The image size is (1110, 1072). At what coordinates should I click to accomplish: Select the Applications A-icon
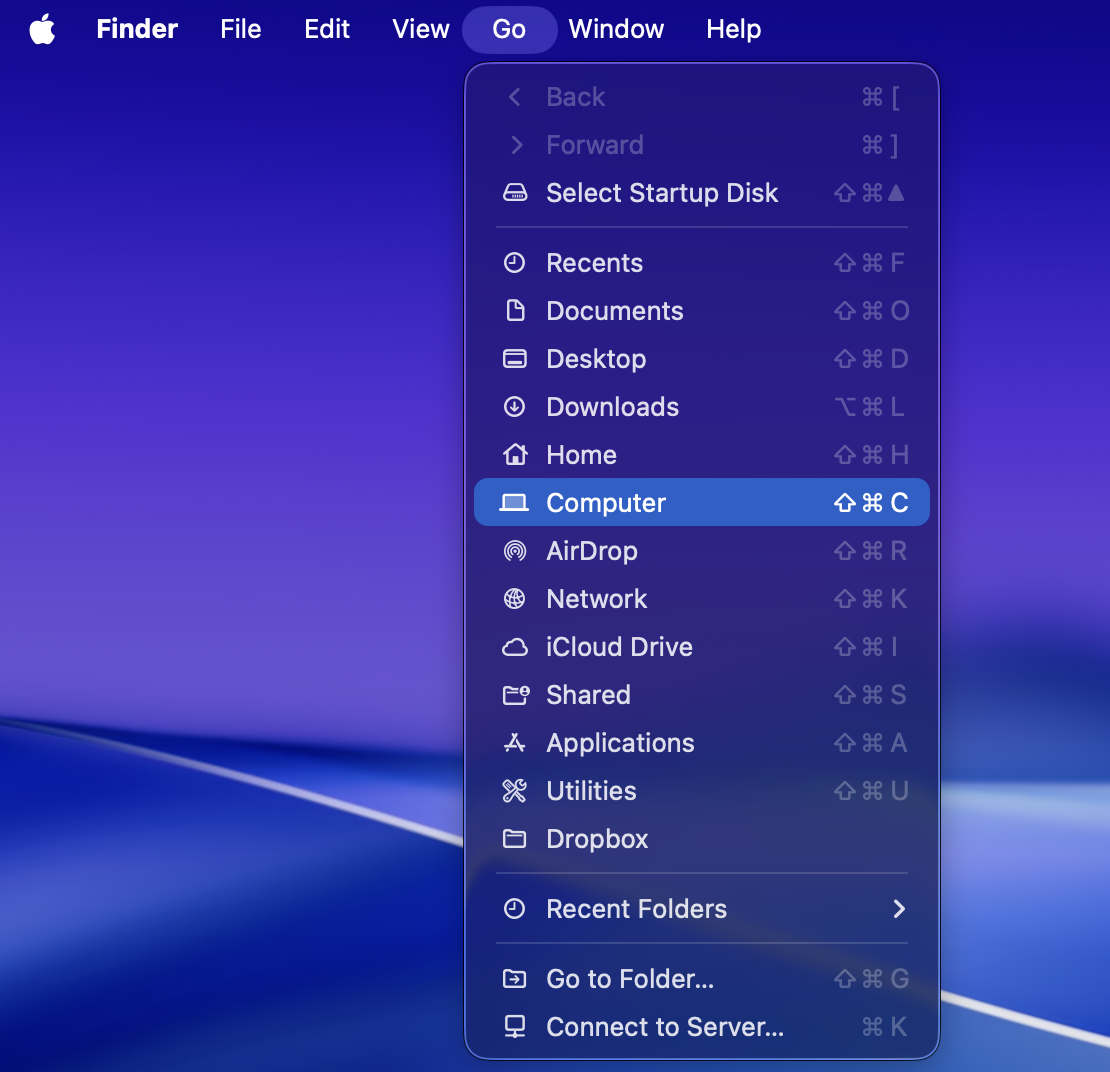[x=515, y=743]
